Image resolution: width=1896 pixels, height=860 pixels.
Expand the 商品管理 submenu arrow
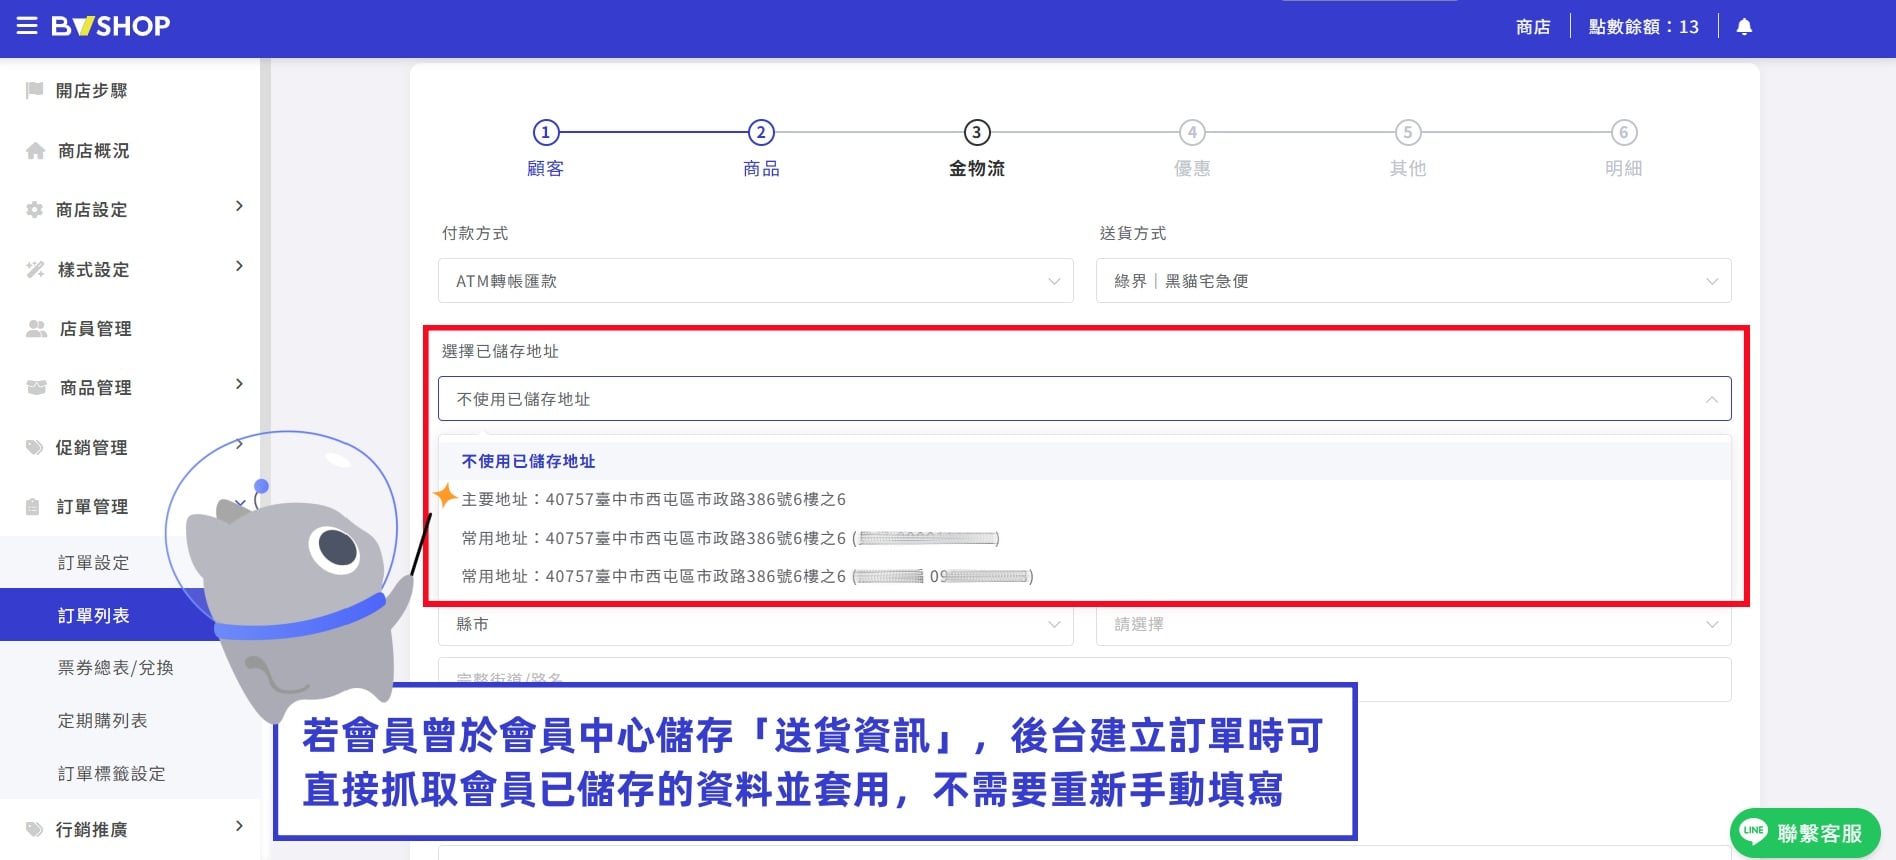(239, 384)
